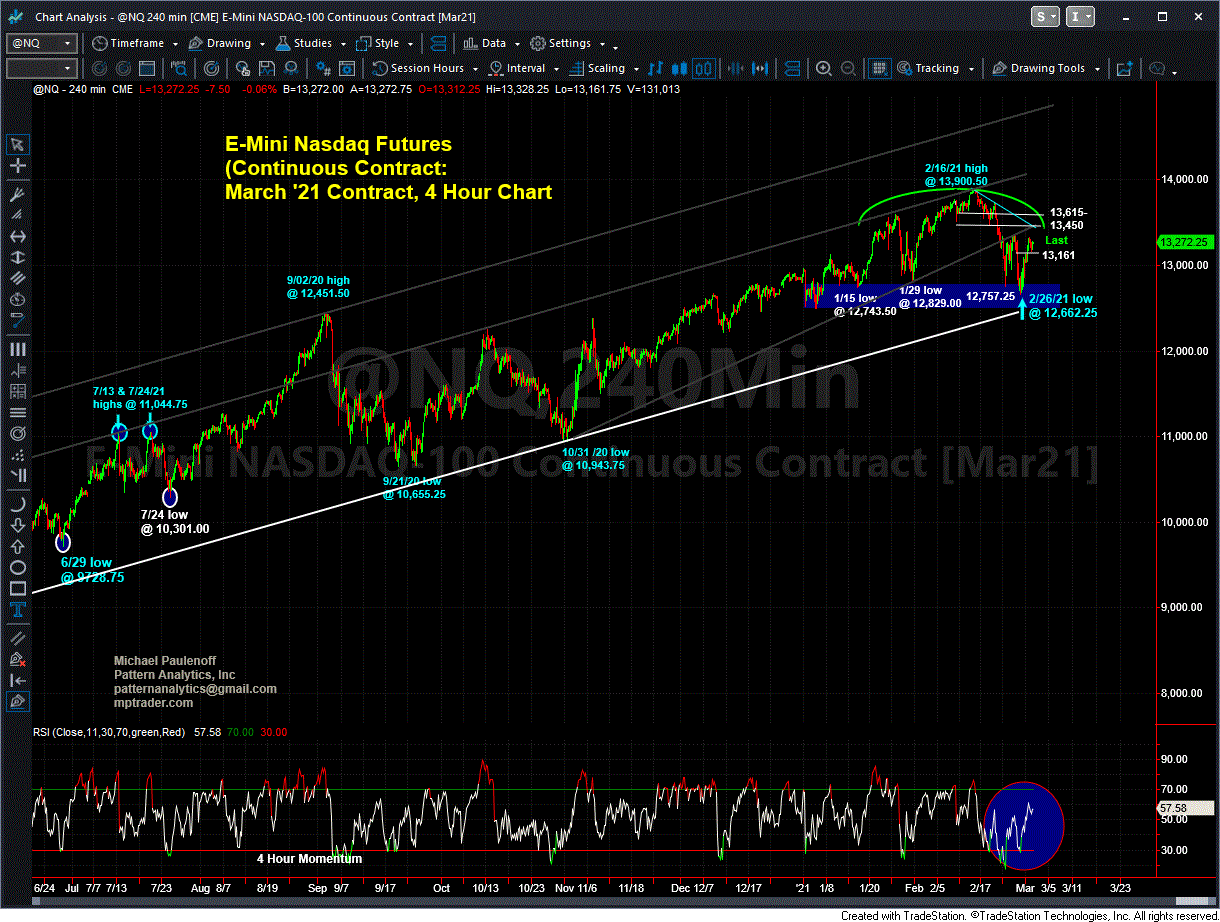Click the '4 Hour Momentum' label
This screenshot has height=922, width=1220.
pyautogui.click(x=309, y=859)
